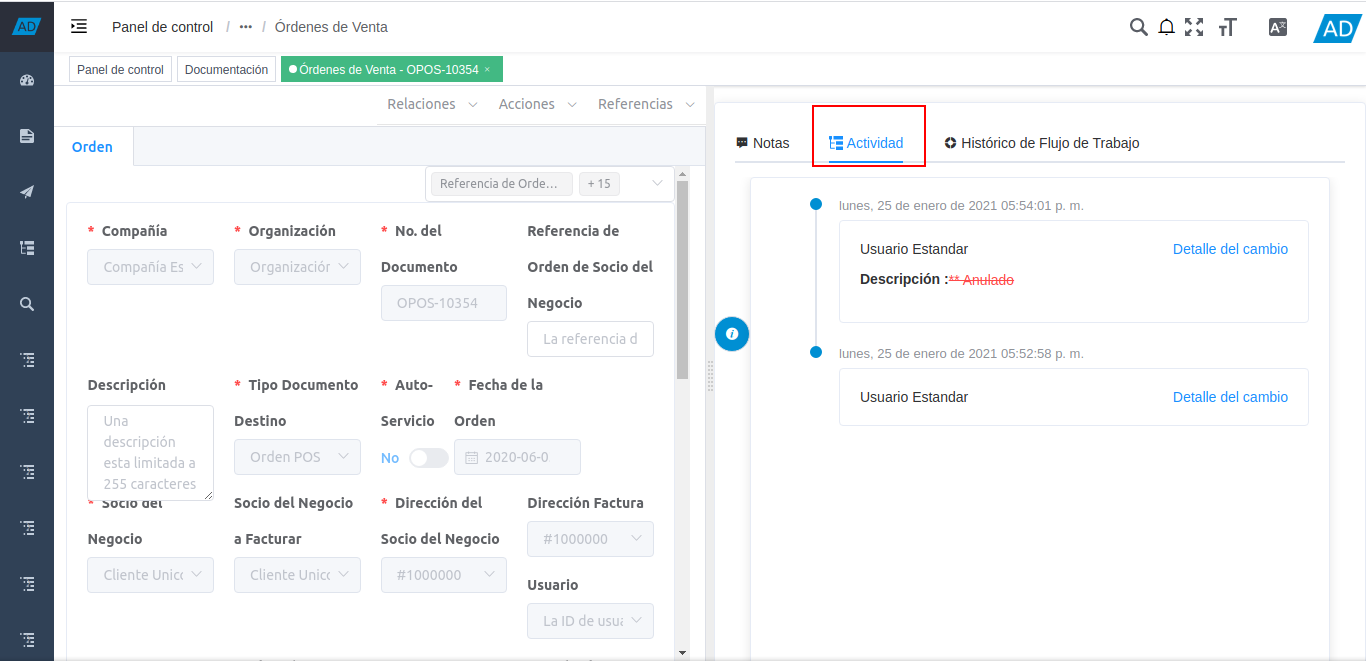Open the Organización dropdown
Screen dimensions: 1366x661
click(x=297, y=267)
